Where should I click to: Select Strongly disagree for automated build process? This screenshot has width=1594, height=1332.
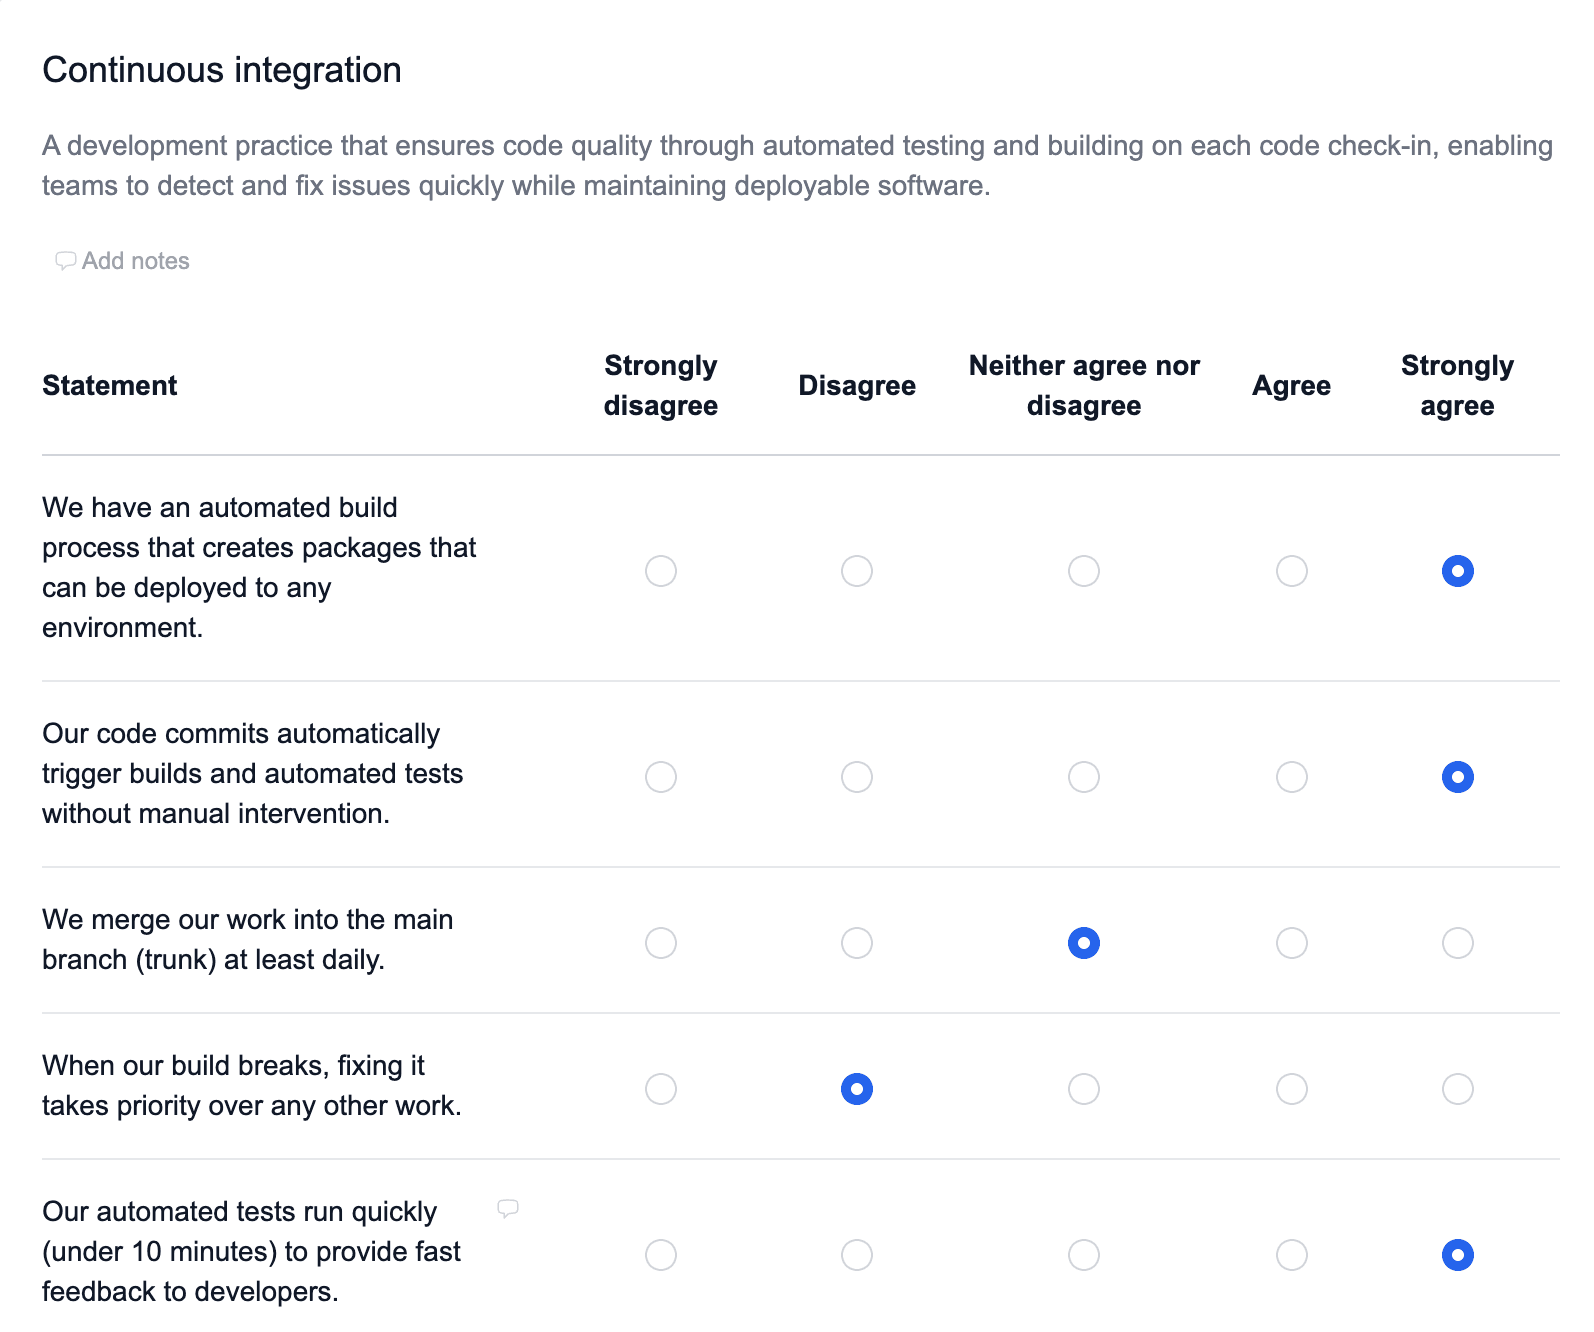(661, 571)
